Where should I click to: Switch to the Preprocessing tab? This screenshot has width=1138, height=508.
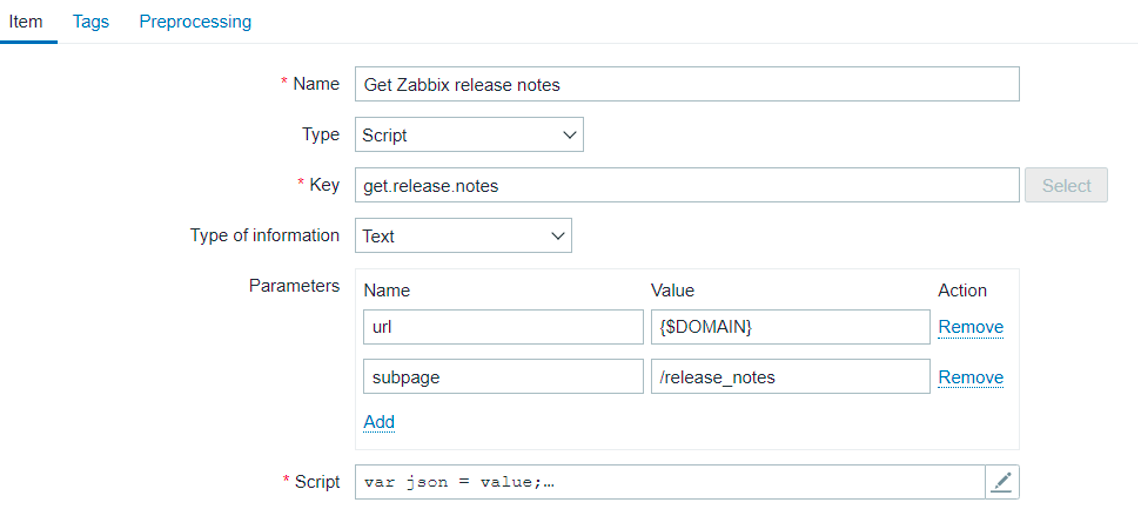coord(195,22)
